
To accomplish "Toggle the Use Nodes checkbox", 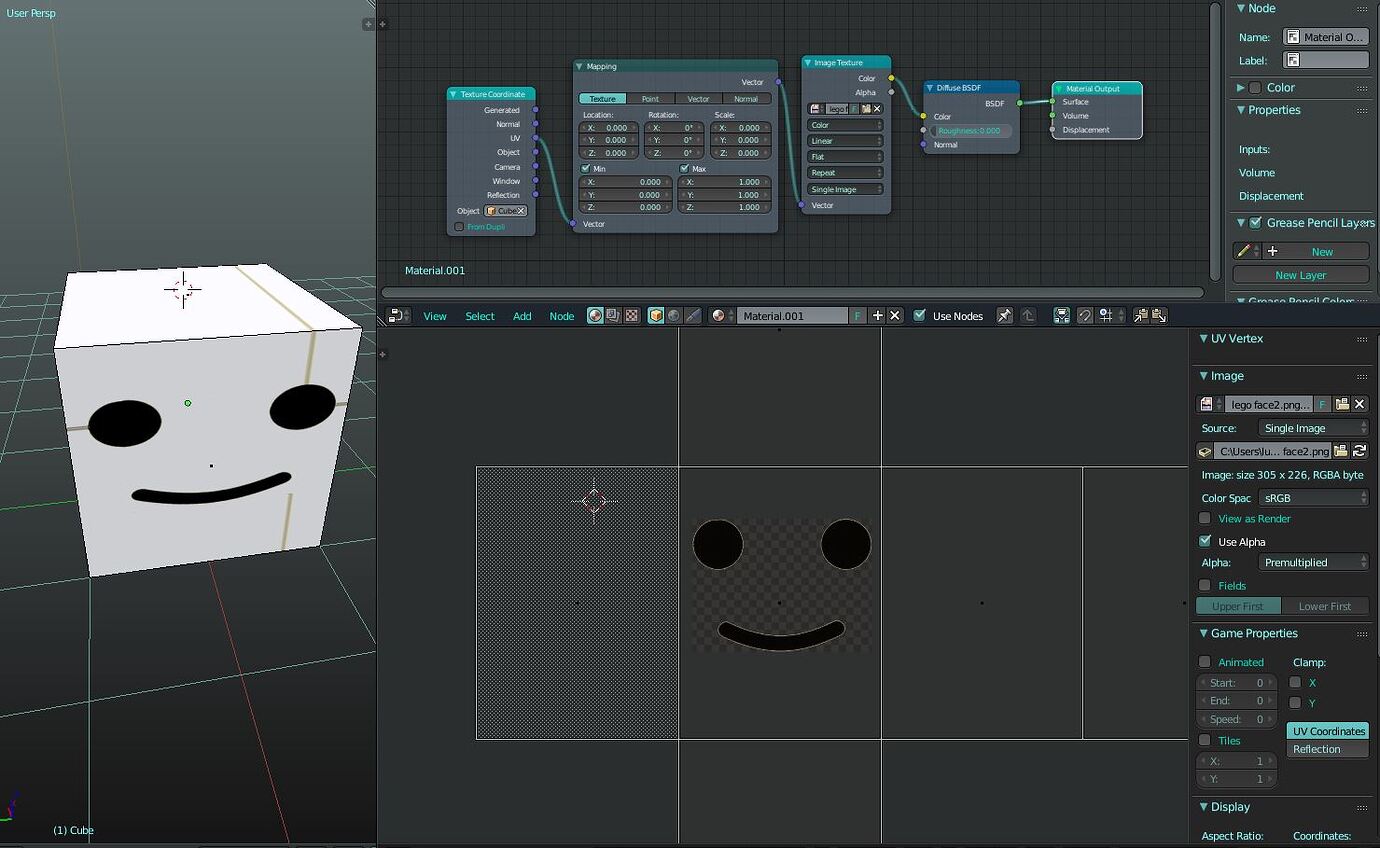I will [920, 316].
